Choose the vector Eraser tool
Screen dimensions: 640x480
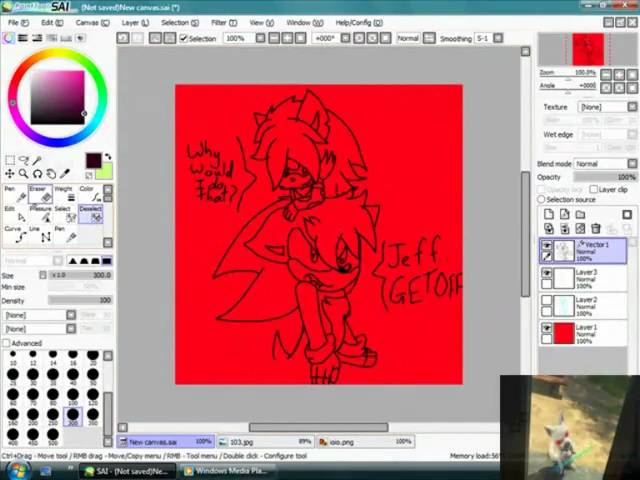click(40, 194)
